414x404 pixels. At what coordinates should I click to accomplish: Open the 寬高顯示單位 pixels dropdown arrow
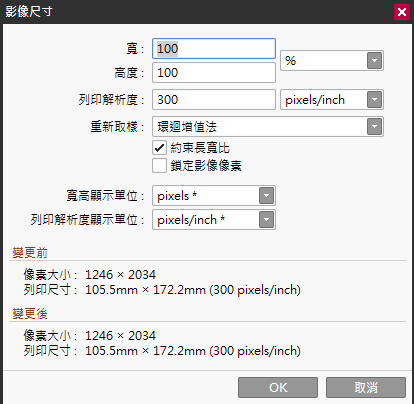266,196
